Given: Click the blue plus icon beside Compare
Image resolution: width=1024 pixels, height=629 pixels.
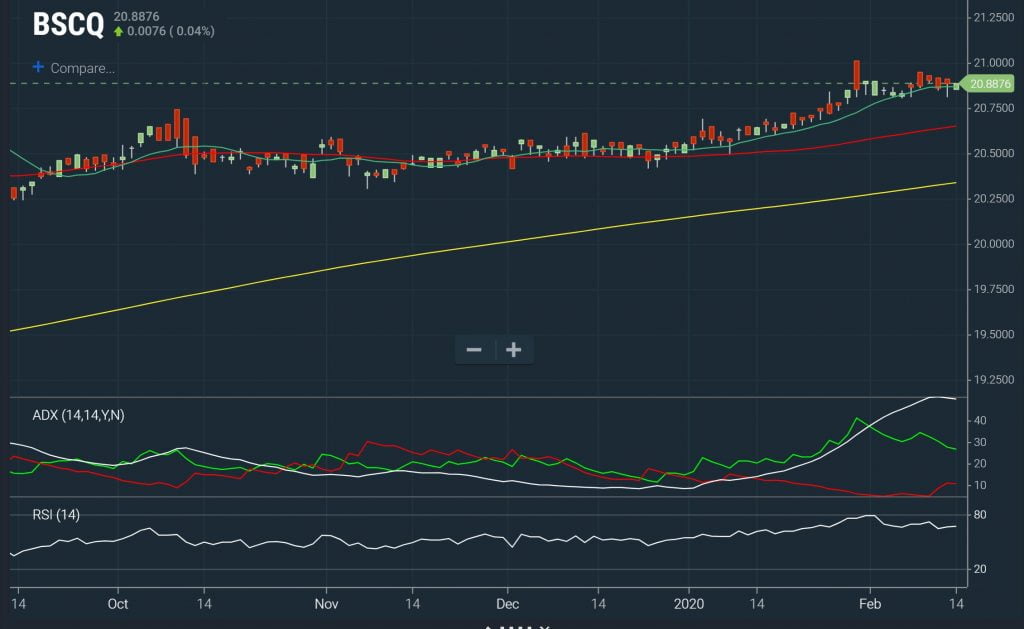Looking at the screenshot, I should click(x=37, y=67).
